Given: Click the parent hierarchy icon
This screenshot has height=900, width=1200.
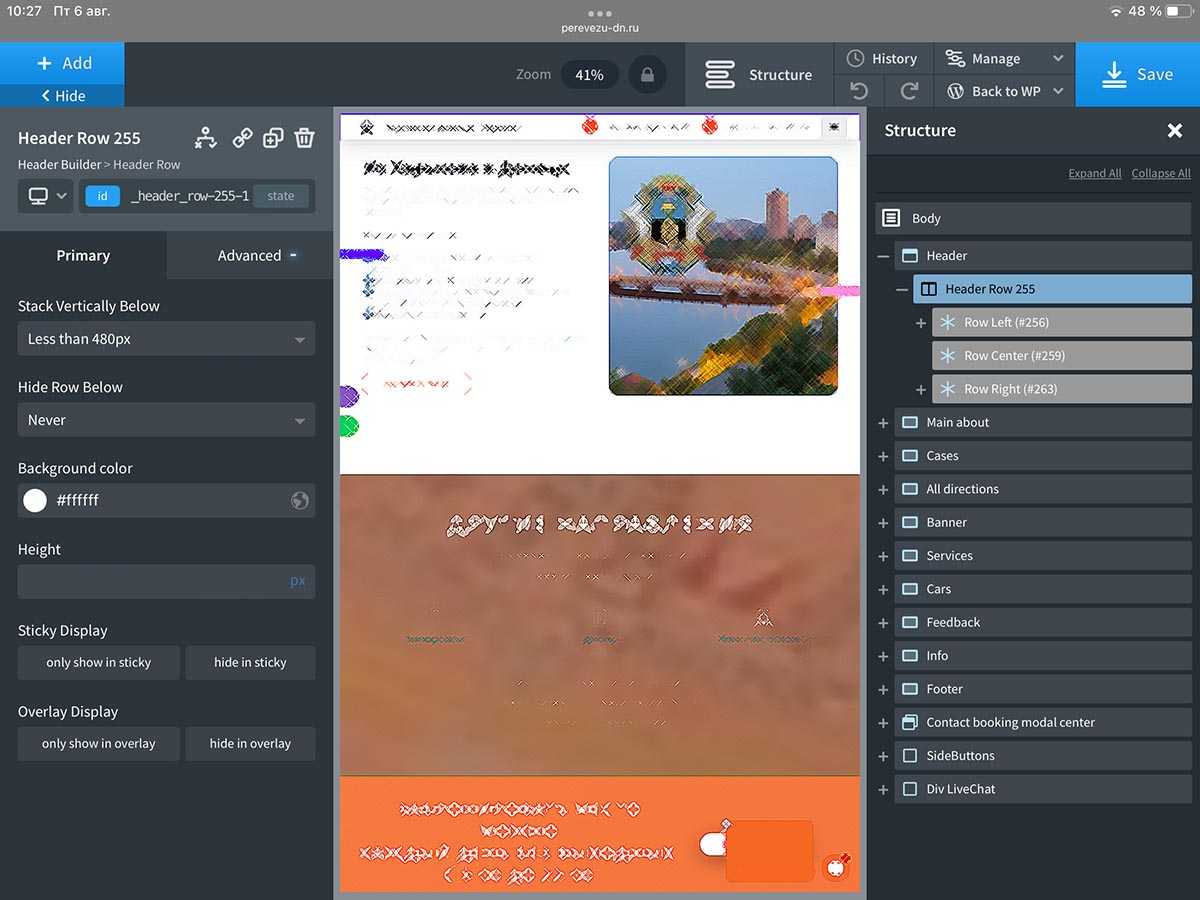Looking at the screenshot, I should [206, 138].
